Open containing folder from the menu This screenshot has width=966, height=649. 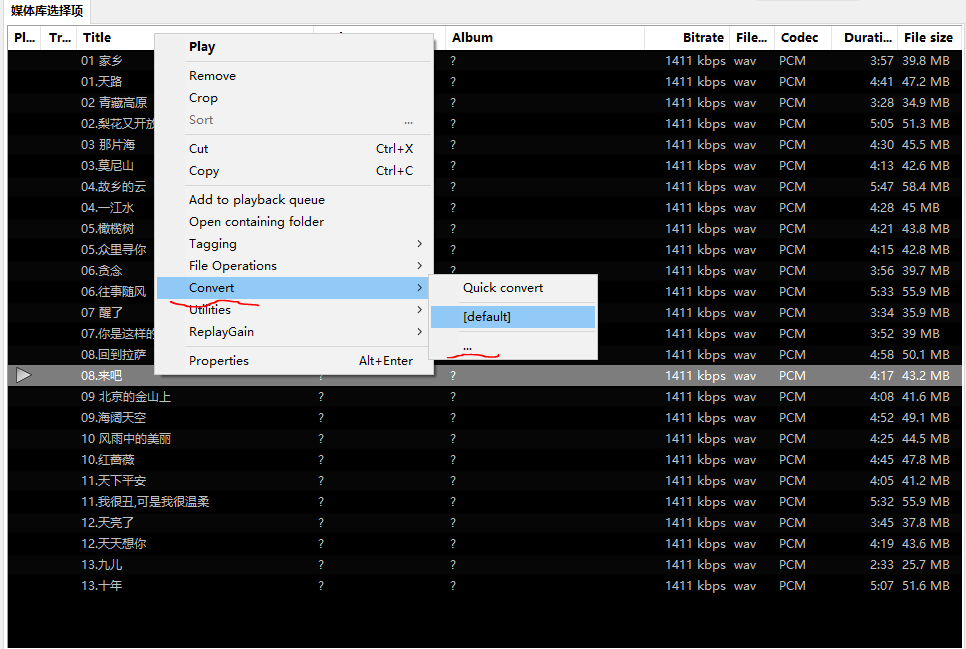coord(256,222)
